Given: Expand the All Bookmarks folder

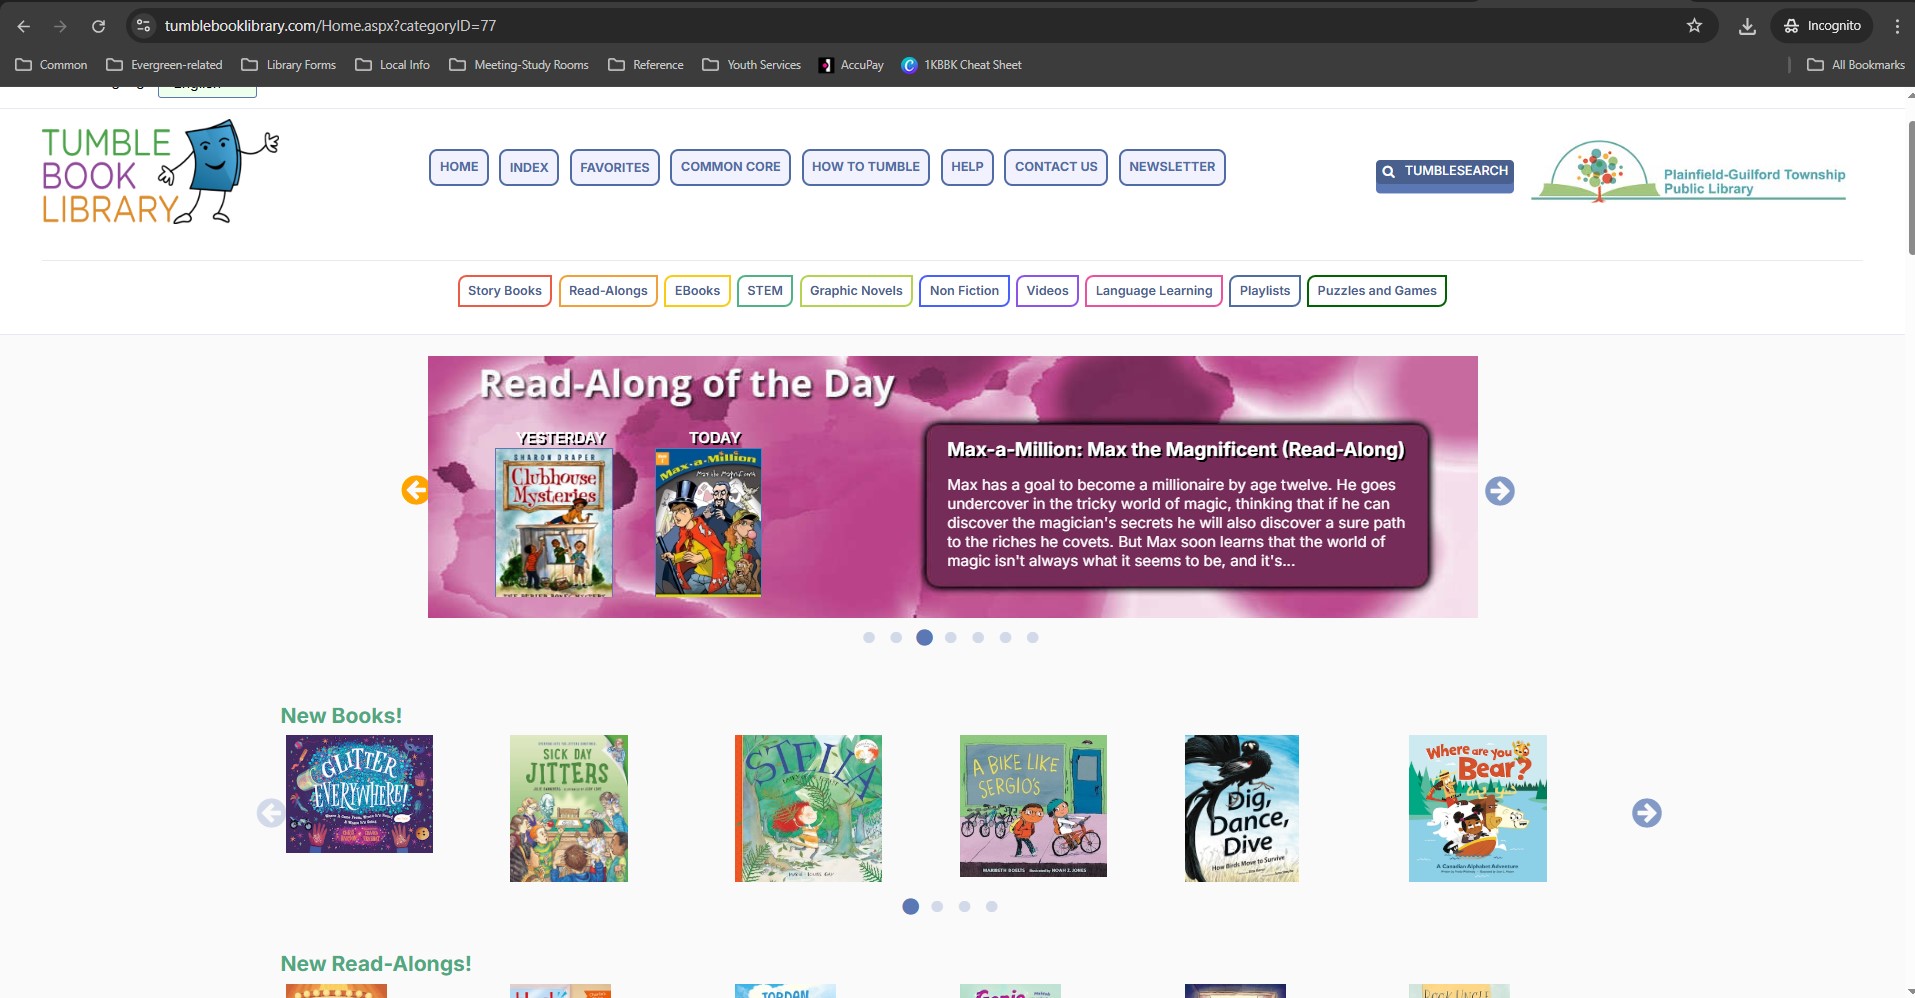Looking at the screenshot, I should (1856, 65).
